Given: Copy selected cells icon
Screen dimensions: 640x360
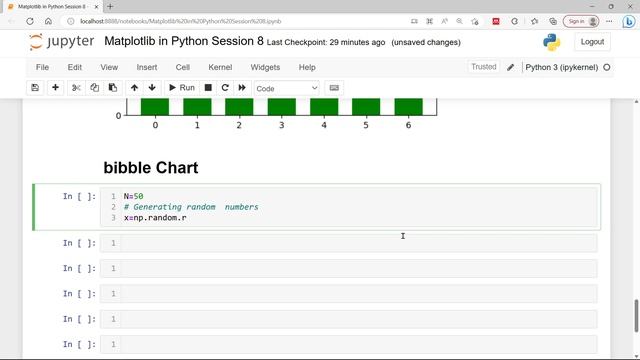Looking at the screenshot, I should pos(94,88).
